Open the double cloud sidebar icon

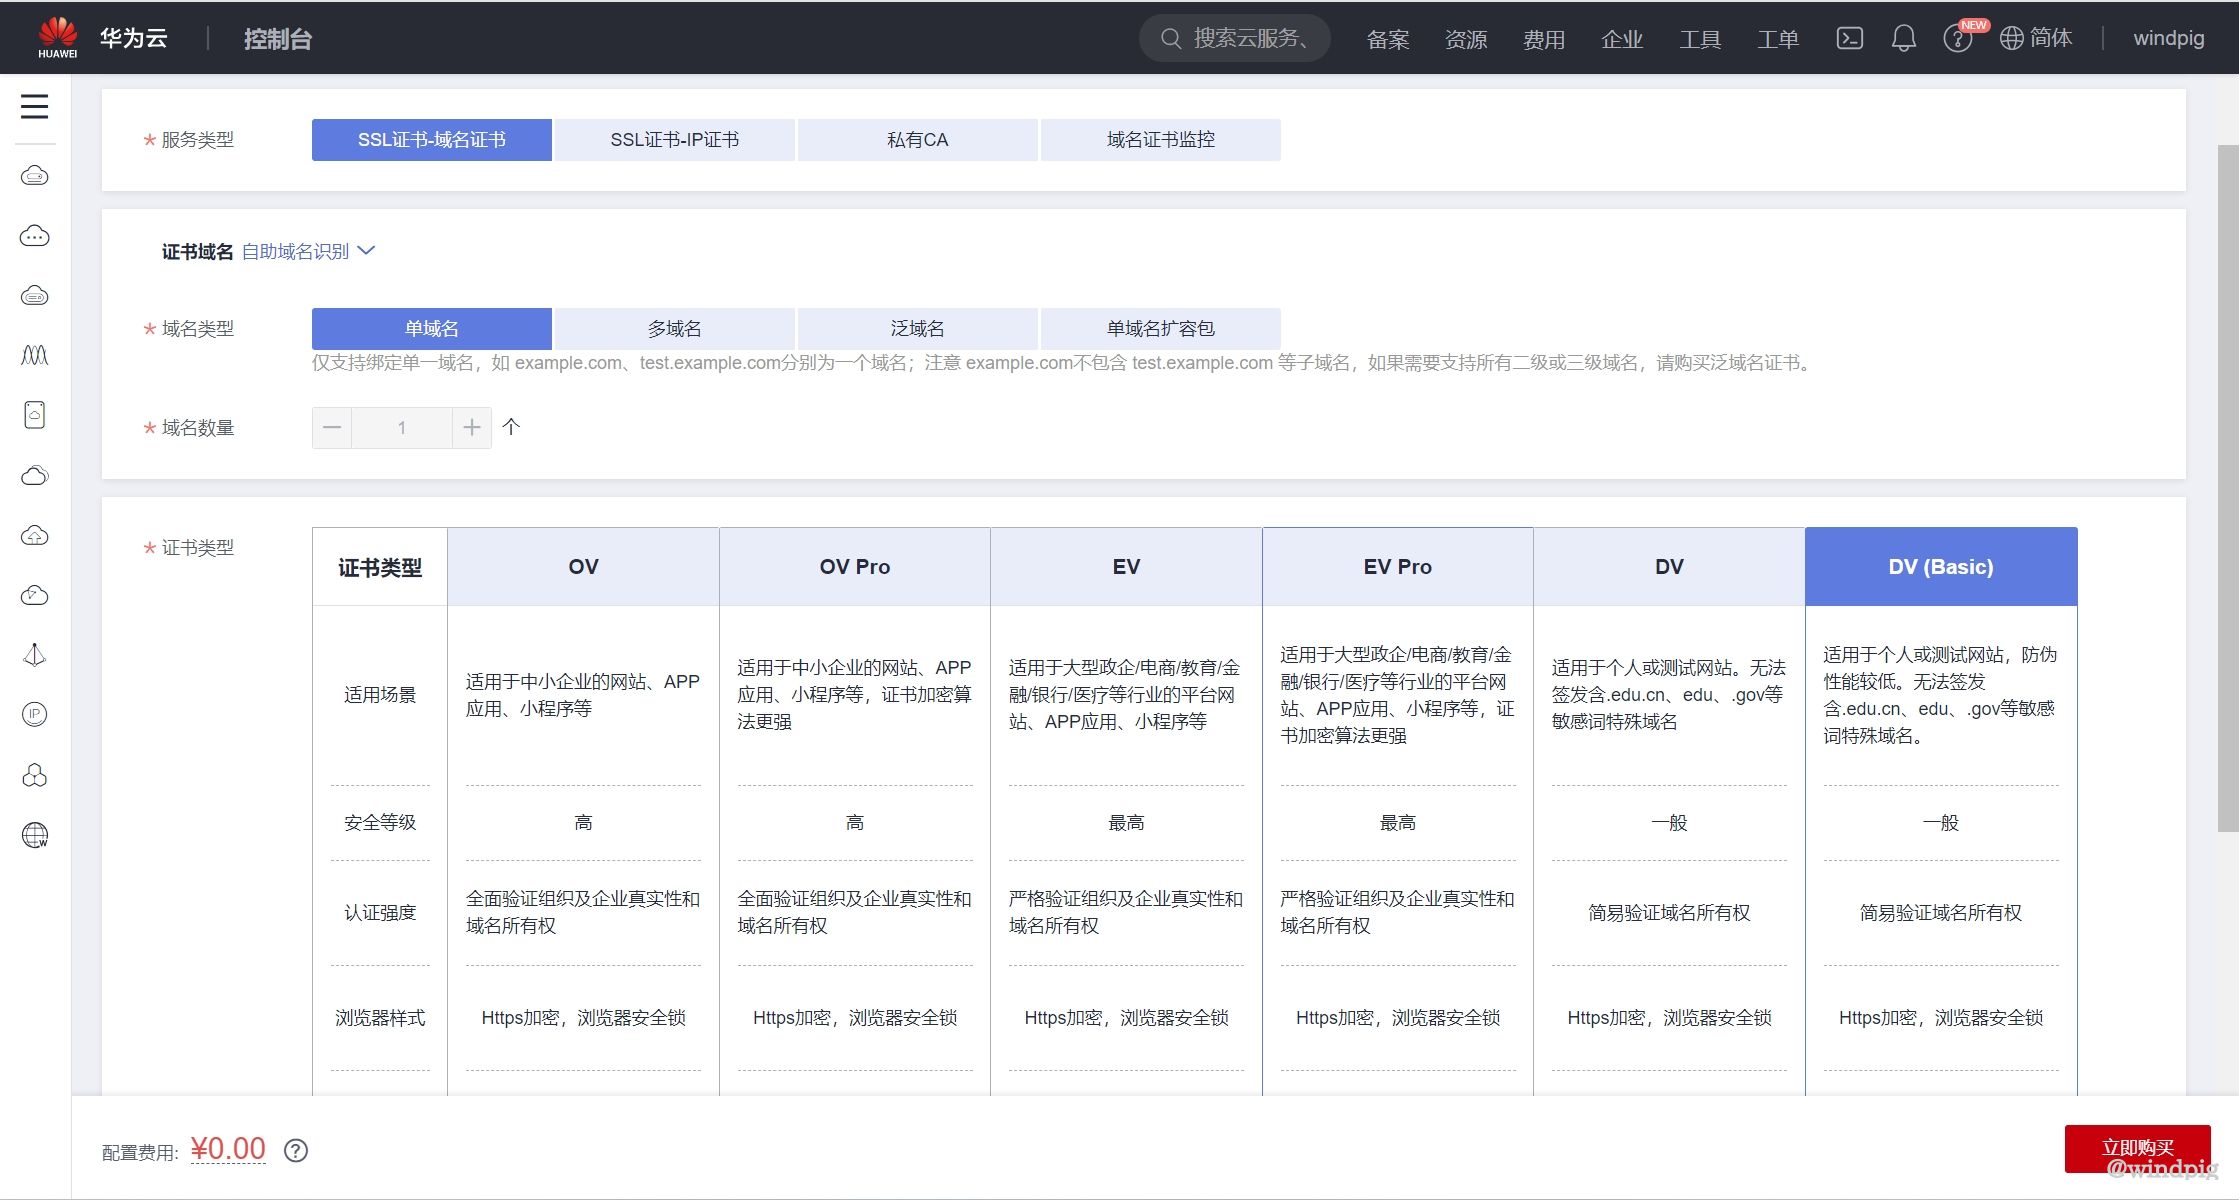click(35, 475)
